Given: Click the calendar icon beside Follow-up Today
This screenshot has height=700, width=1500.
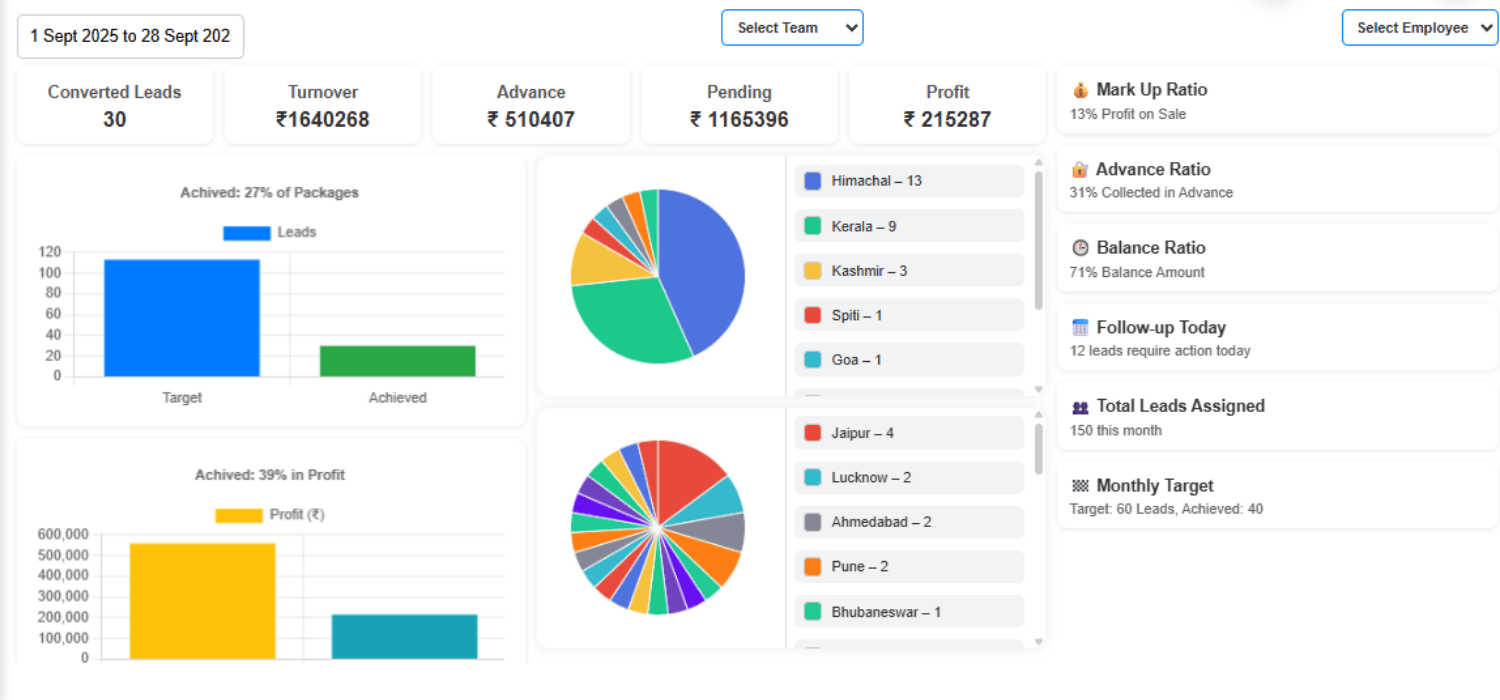Looking at the screenshot, I should point(1080,328).
